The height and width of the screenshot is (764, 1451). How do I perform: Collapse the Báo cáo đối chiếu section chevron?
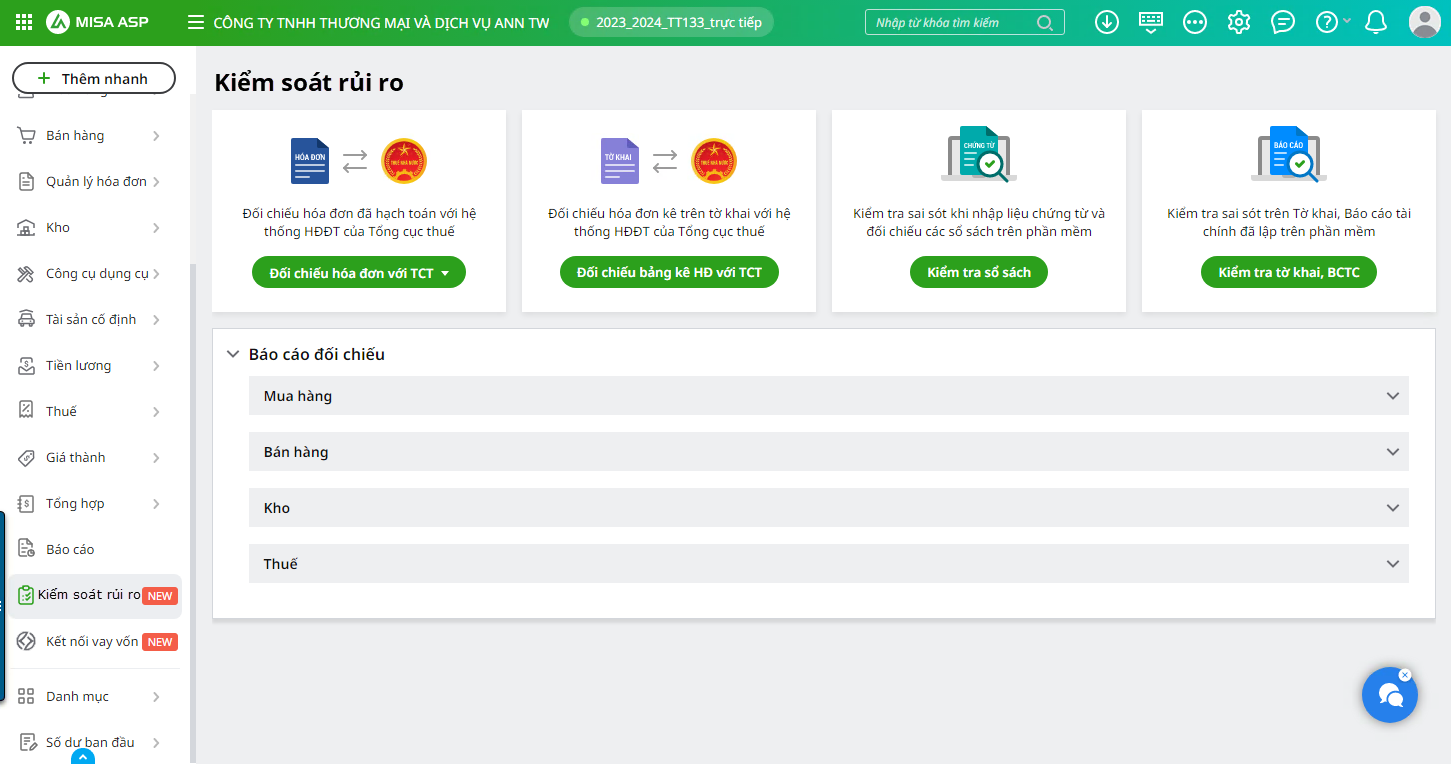[x=233, y=354]
